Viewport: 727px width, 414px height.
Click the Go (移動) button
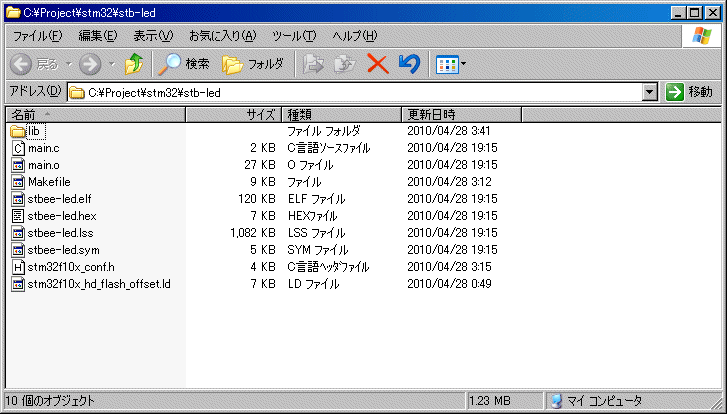[689, 92]
